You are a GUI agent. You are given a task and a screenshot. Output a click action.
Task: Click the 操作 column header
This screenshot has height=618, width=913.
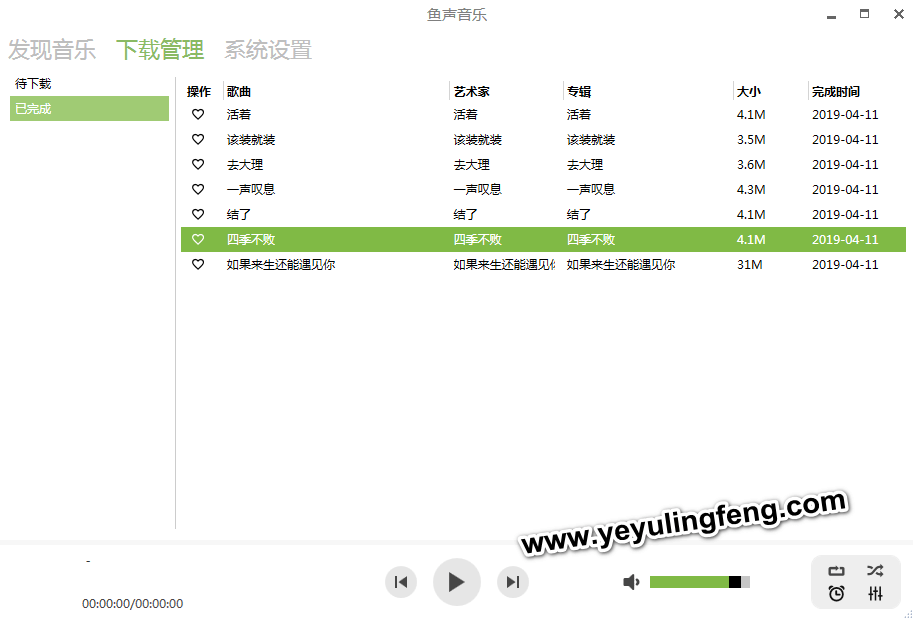tap(199, 91)
